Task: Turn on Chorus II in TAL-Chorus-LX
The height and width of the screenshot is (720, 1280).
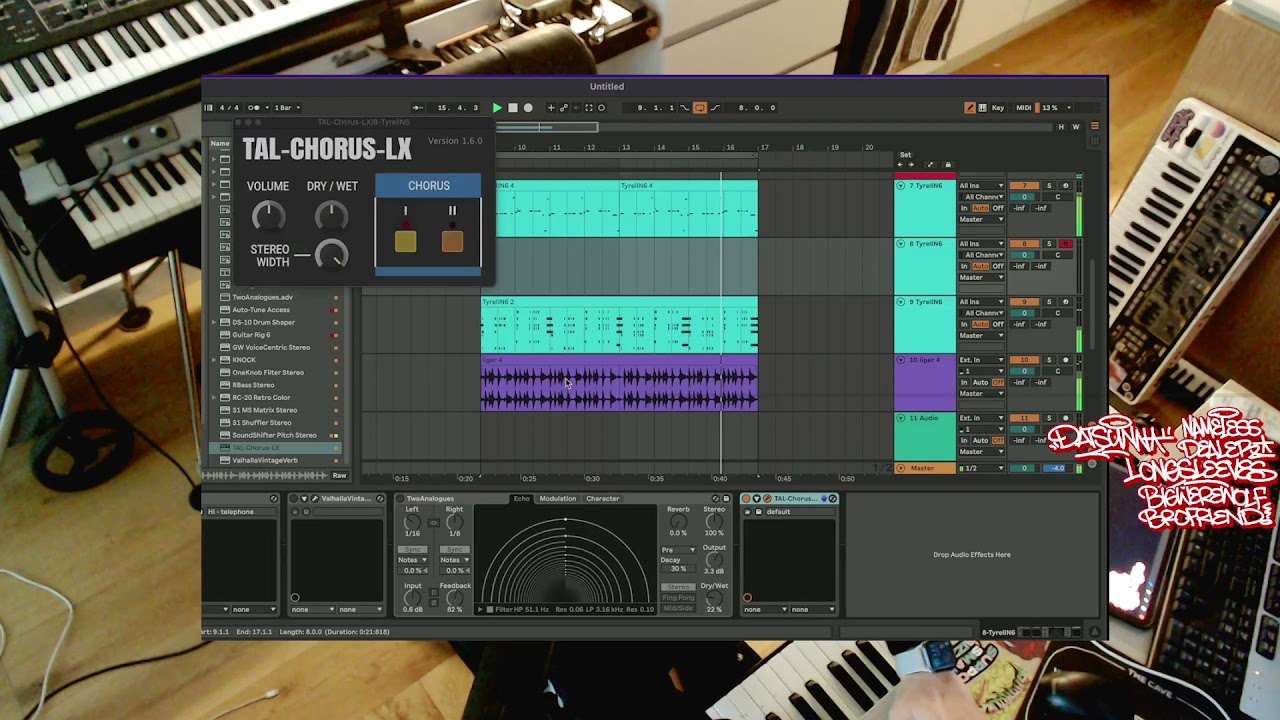Action: pos(452,240)
